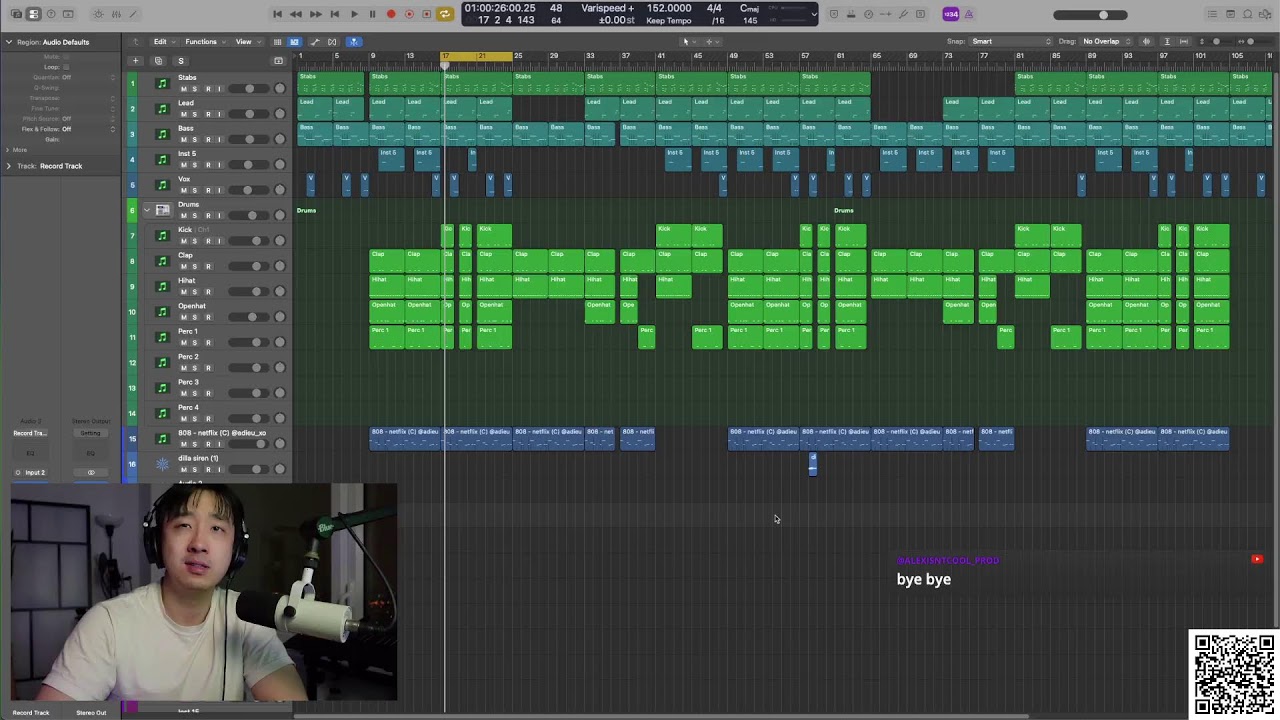Open the Library panel icon

click(x=15, y=14)
